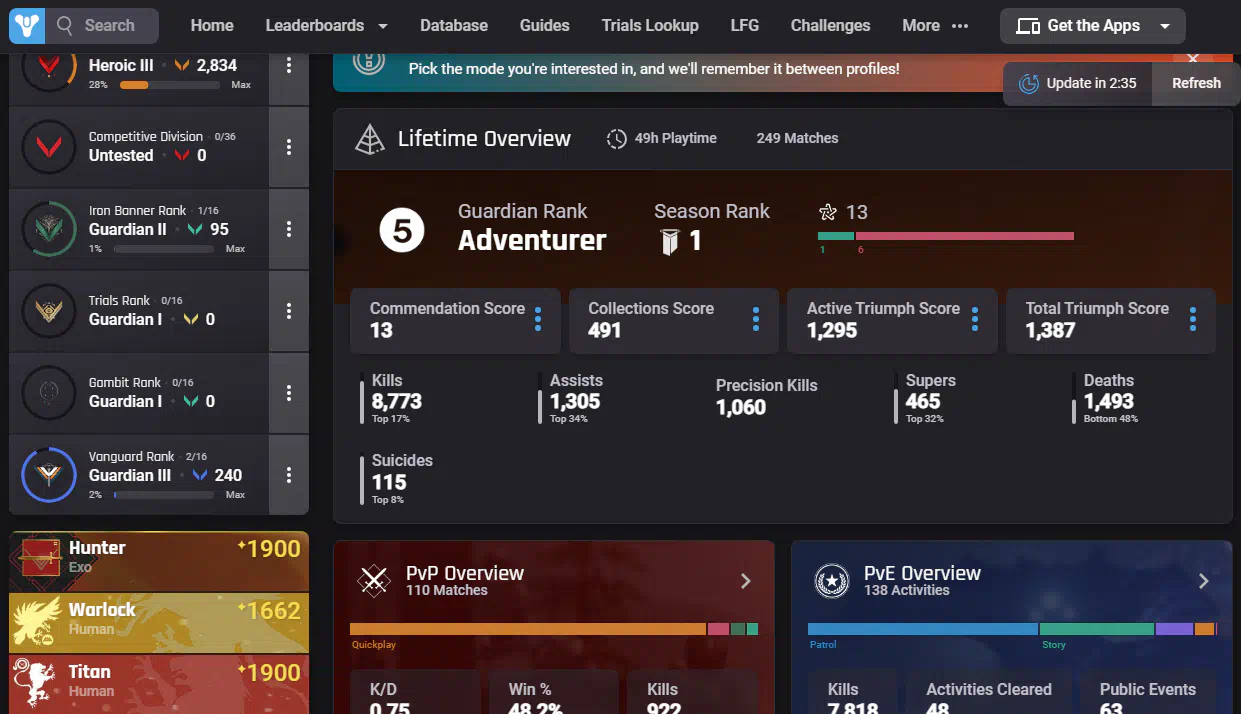Screen dimensions: 1241x714
Task: Click the Story green bar segment
Action: click(x=1097, y=629)
